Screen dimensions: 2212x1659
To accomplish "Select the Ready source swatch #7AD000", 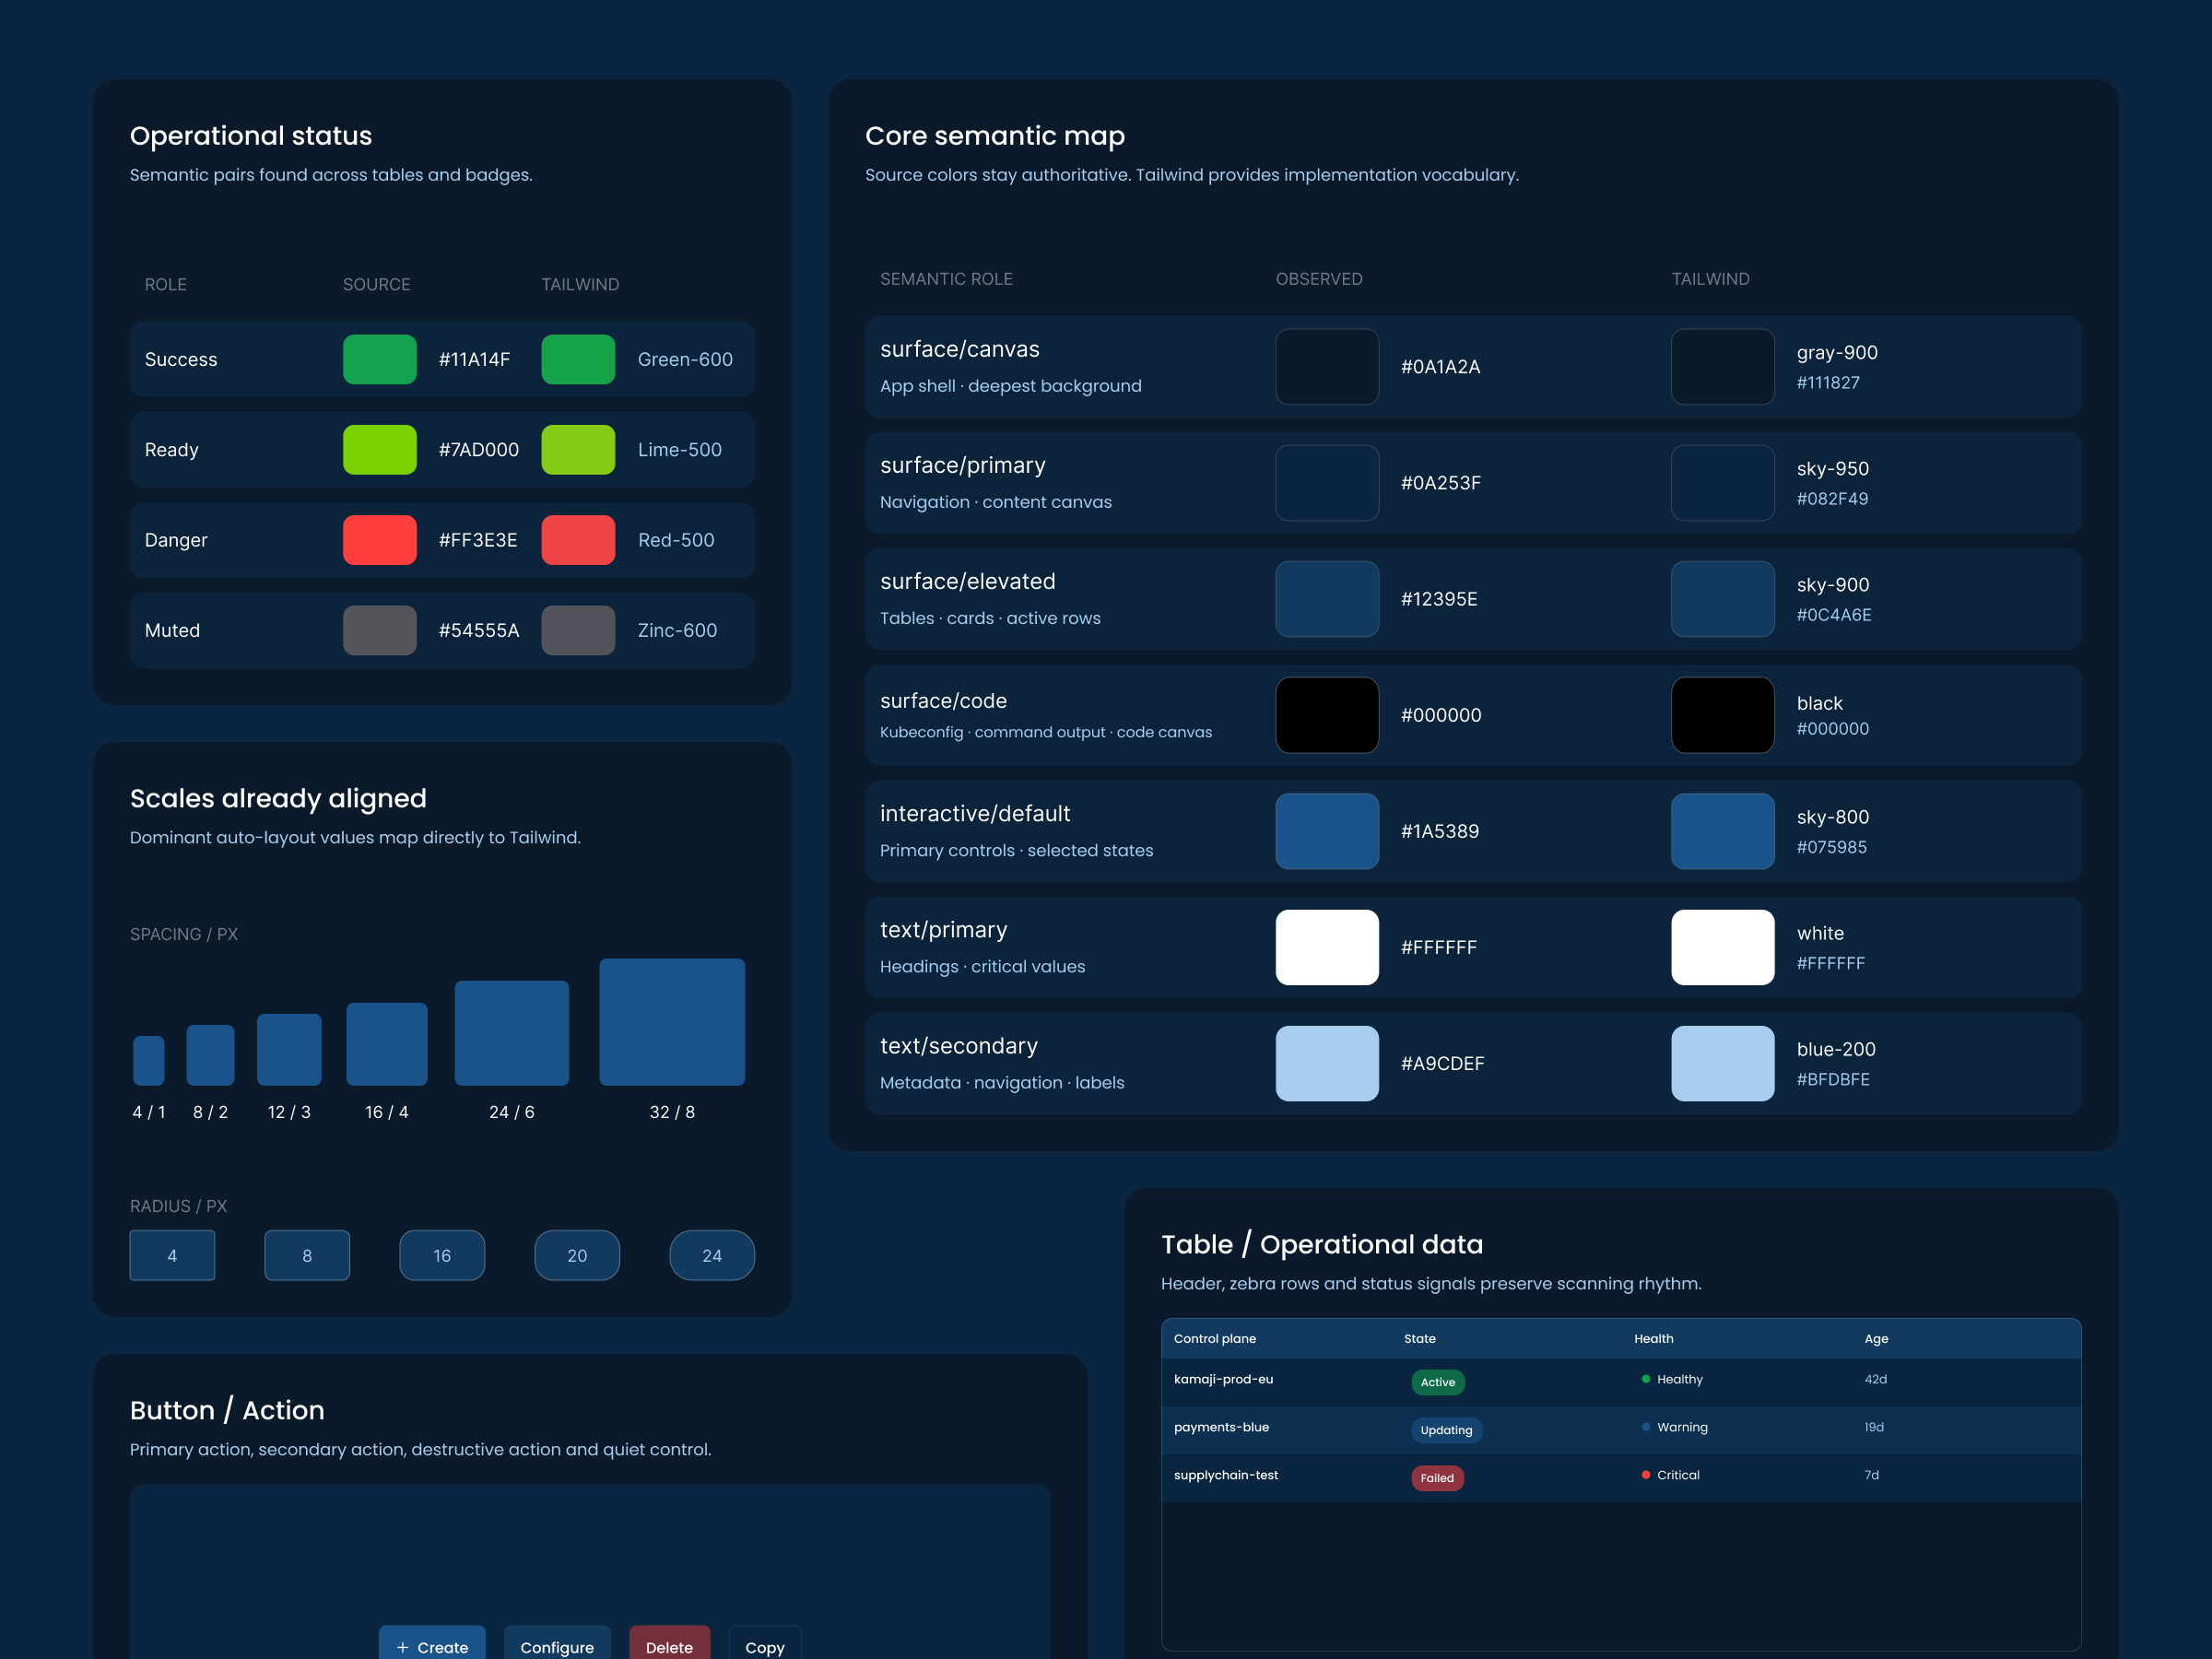I will (380, 450).
